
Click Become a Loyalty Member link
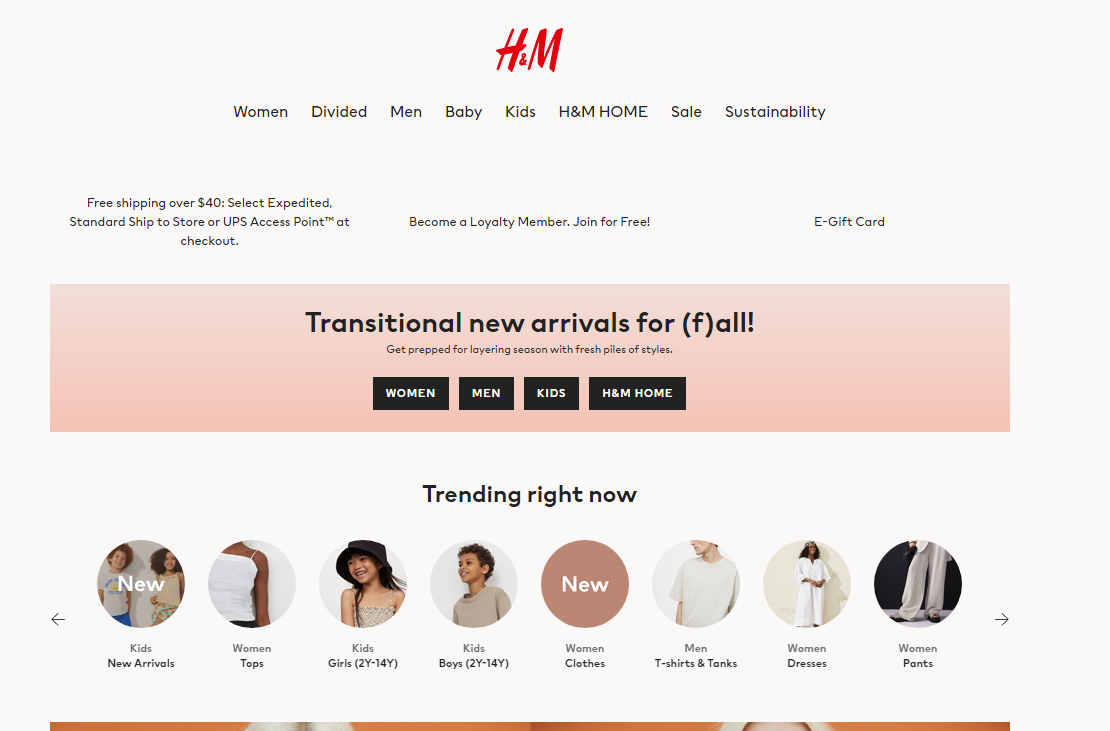click(x=530, y=221)
